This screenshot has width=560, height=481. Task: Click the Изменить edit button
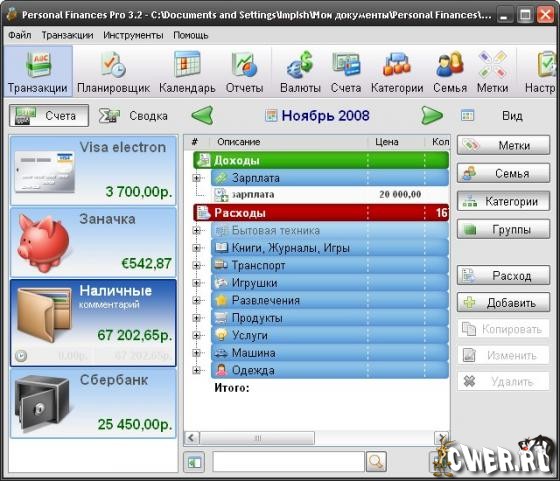[x=503, y=355]
